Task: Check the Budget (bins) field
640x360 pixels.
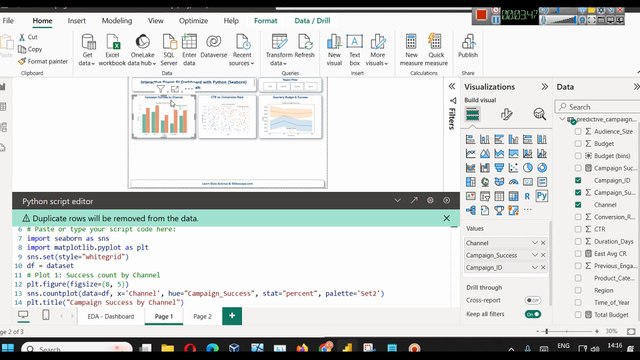Action: click(x=578, y=156)
